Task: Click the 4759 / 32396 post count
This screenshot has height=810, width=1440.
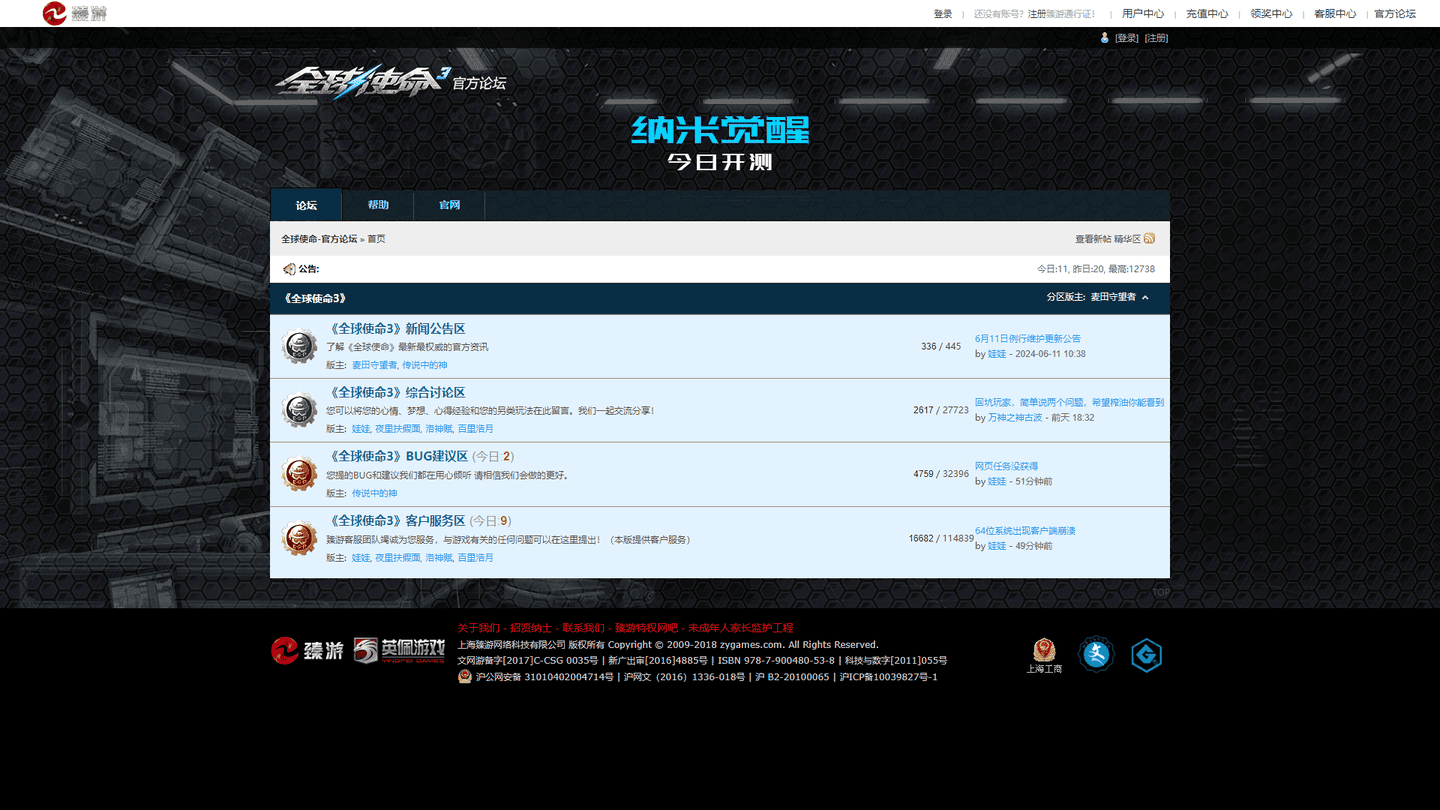Action: pos(941,474)
